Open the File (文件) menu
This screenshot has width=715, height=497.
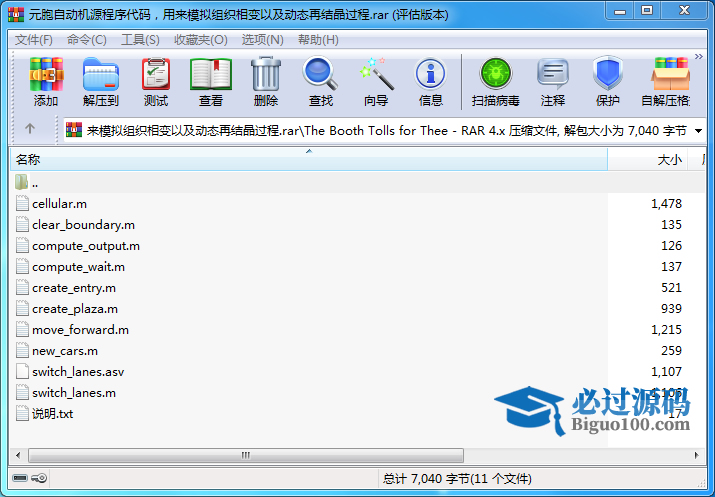point(33,40)
